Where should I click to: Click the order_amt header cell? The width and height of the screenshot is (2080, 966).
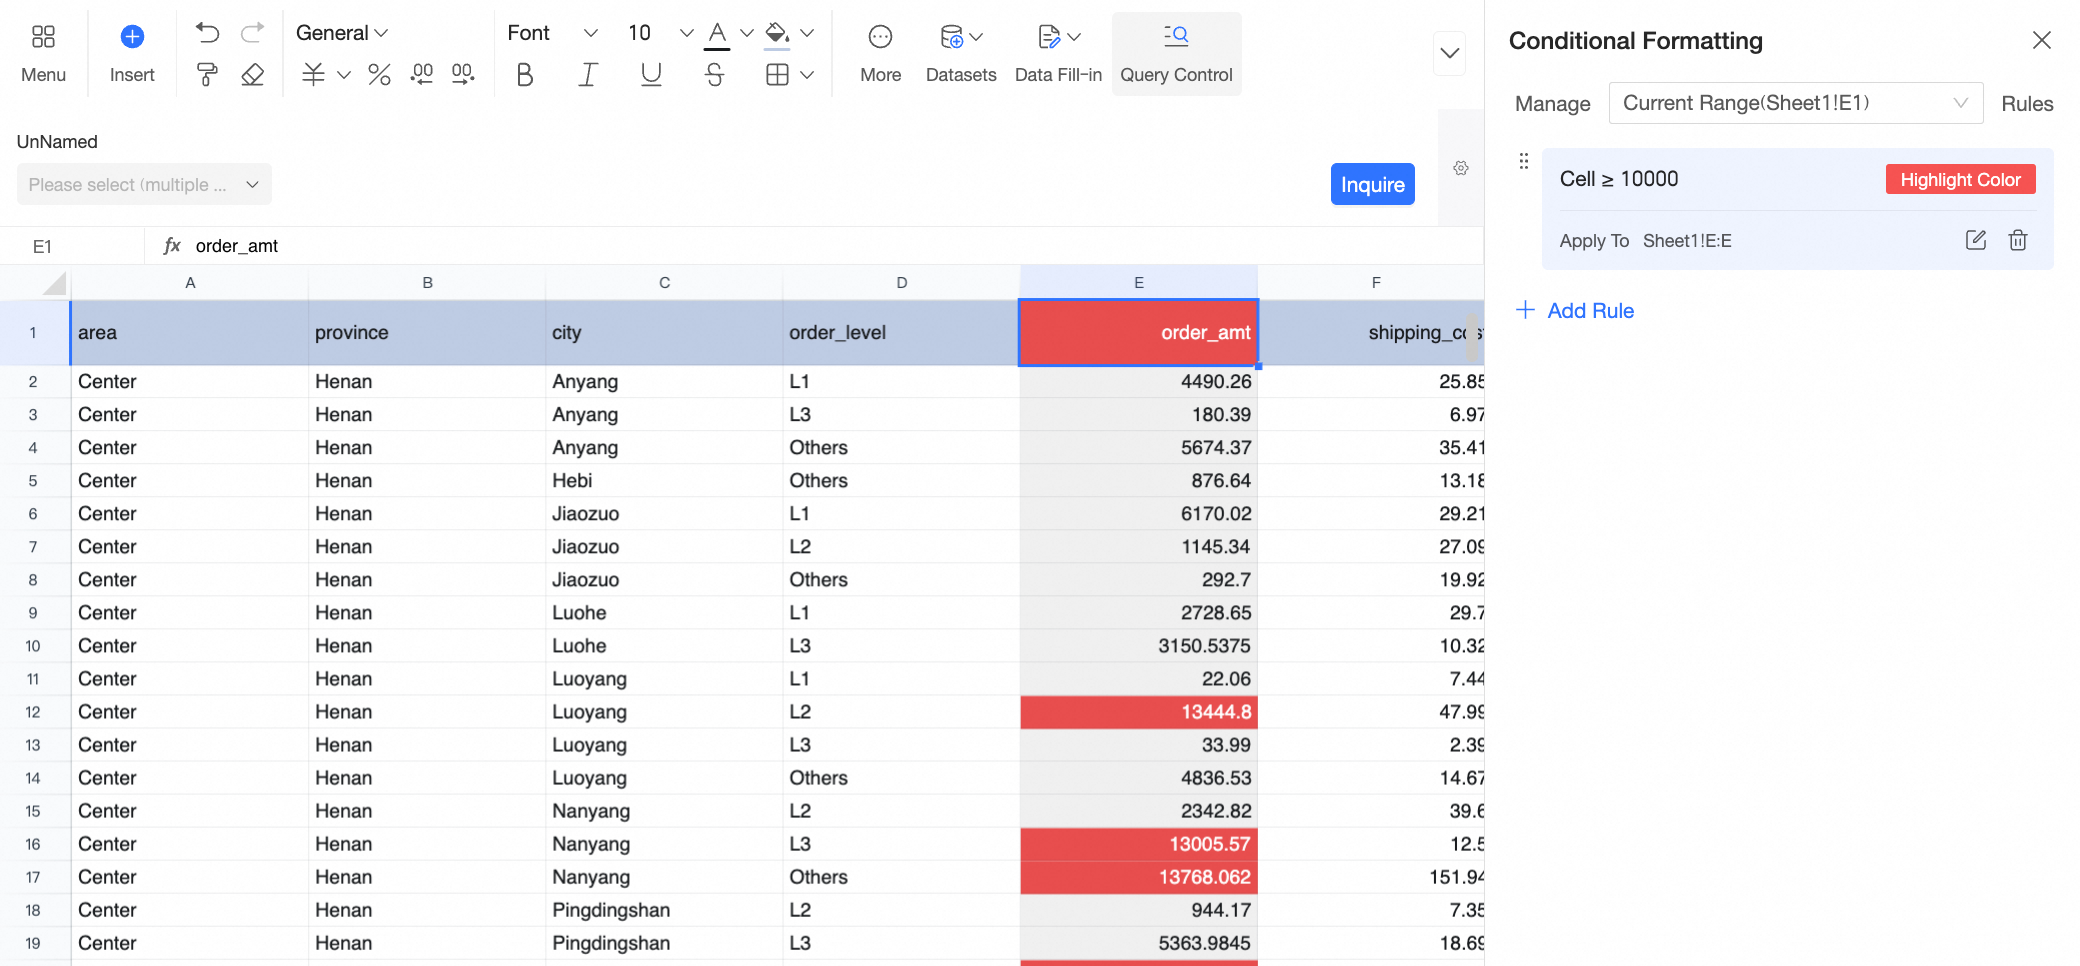(1138, 333)
